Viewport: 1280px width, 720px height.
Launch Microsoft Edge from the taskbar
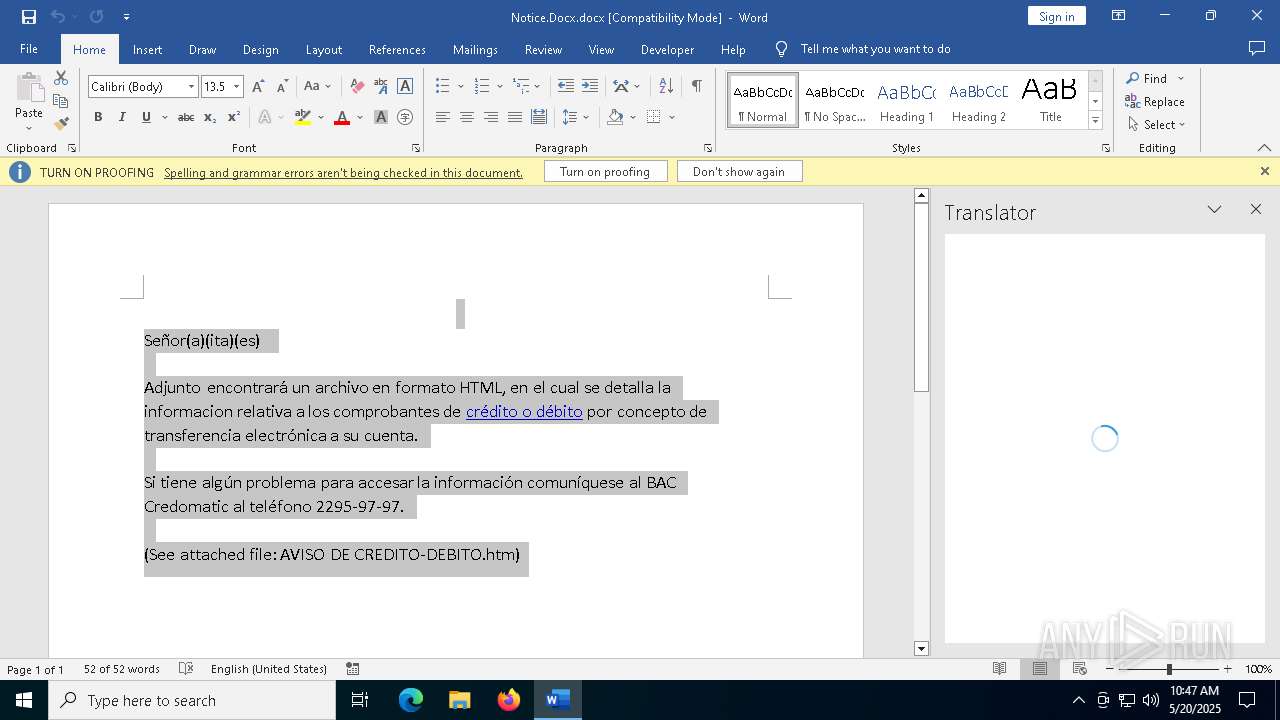click(x=411, y=700)
